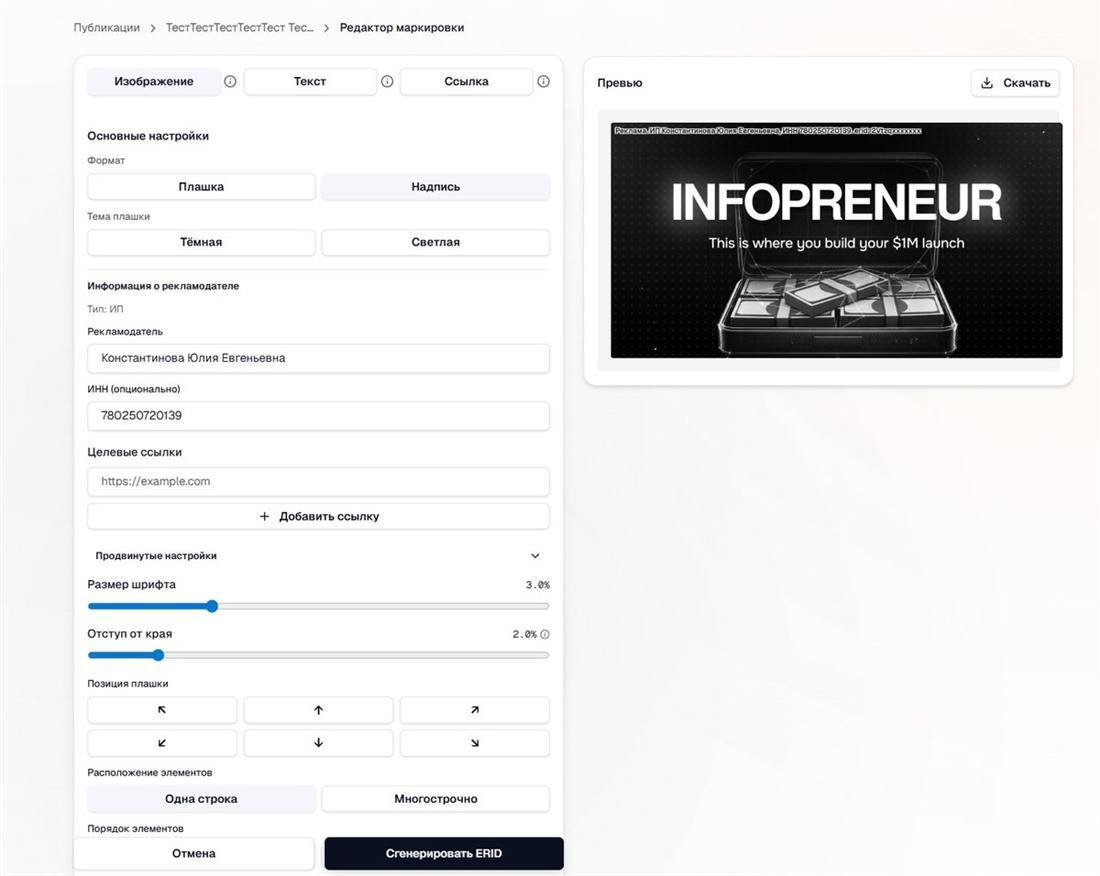This screenshot has height=876, width=1100.
Task: Collapse Продвинутые настройки chevron
Action: coord(535,555)
